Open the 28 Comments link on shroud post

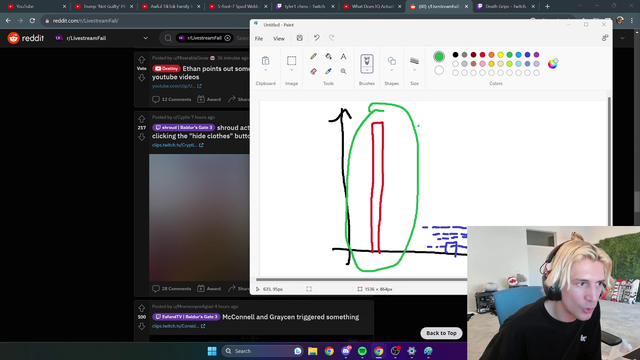[x=172, y=289]
